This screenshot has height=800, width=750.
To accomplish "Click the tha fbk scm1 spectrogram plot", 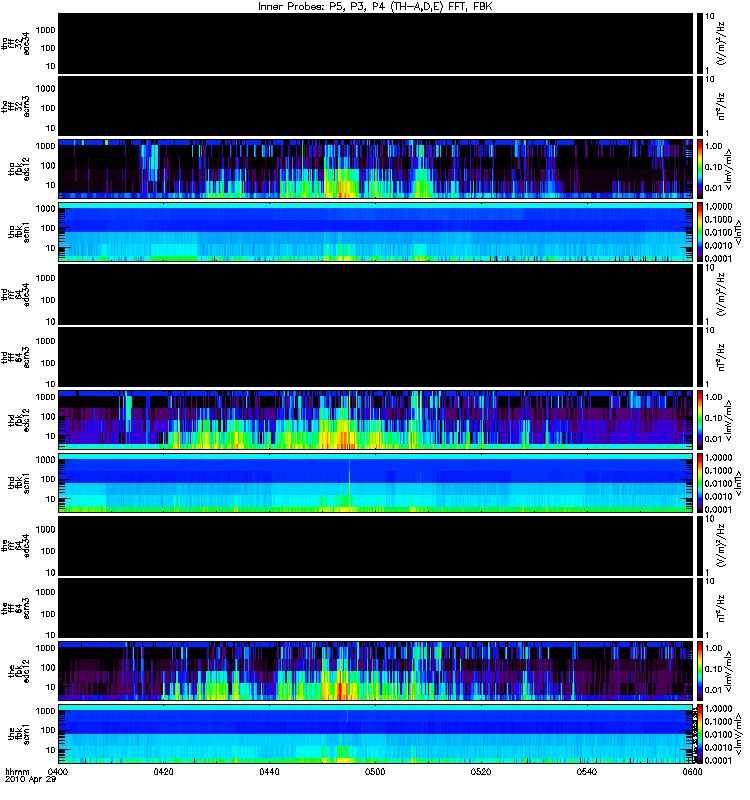I will 375,232.
